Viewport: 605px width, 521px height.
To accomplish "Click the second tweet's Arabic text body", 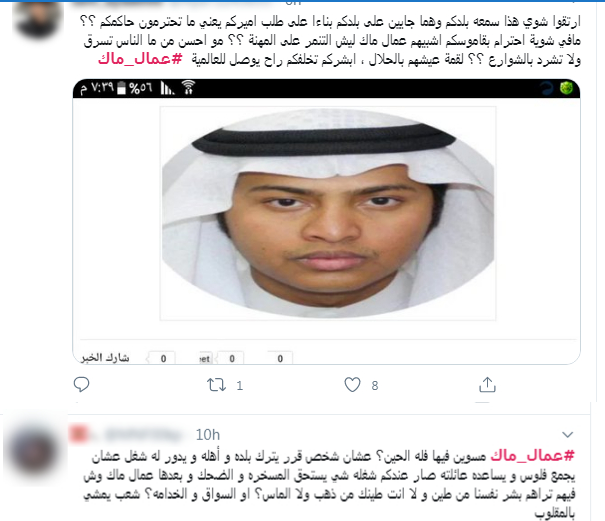I will click(x=330, y=485).
